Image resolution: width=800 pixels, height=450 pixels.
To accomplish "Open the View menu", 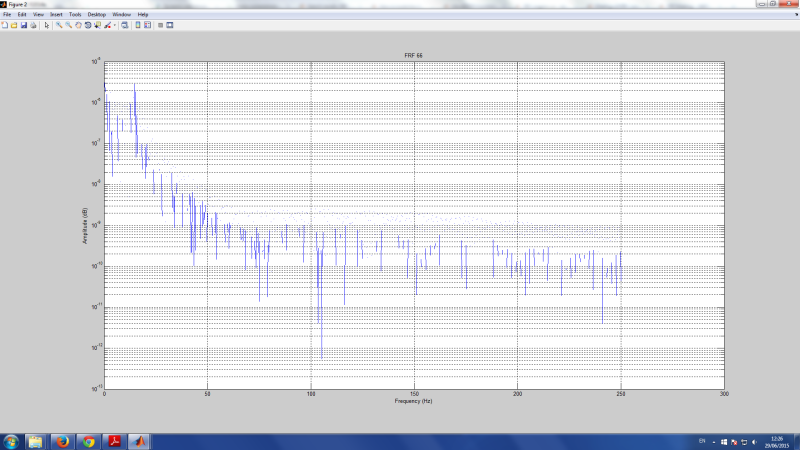I will (38, 14).
